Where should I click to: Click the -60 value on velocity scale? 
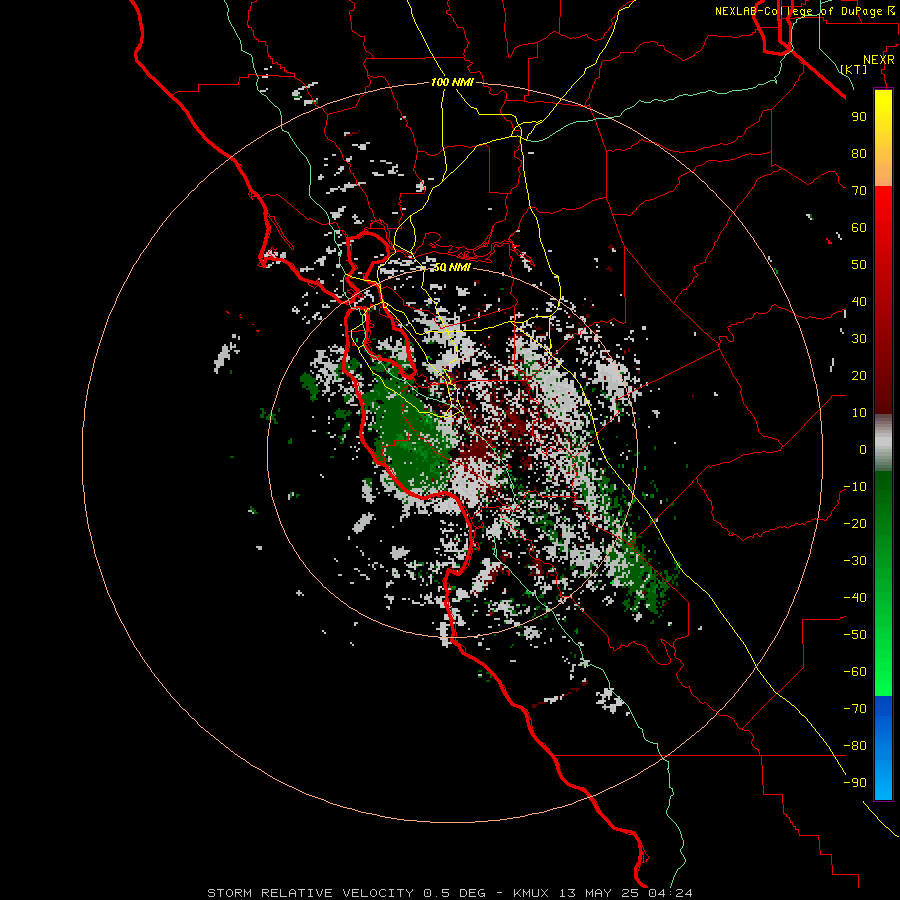tap(855, 672)
